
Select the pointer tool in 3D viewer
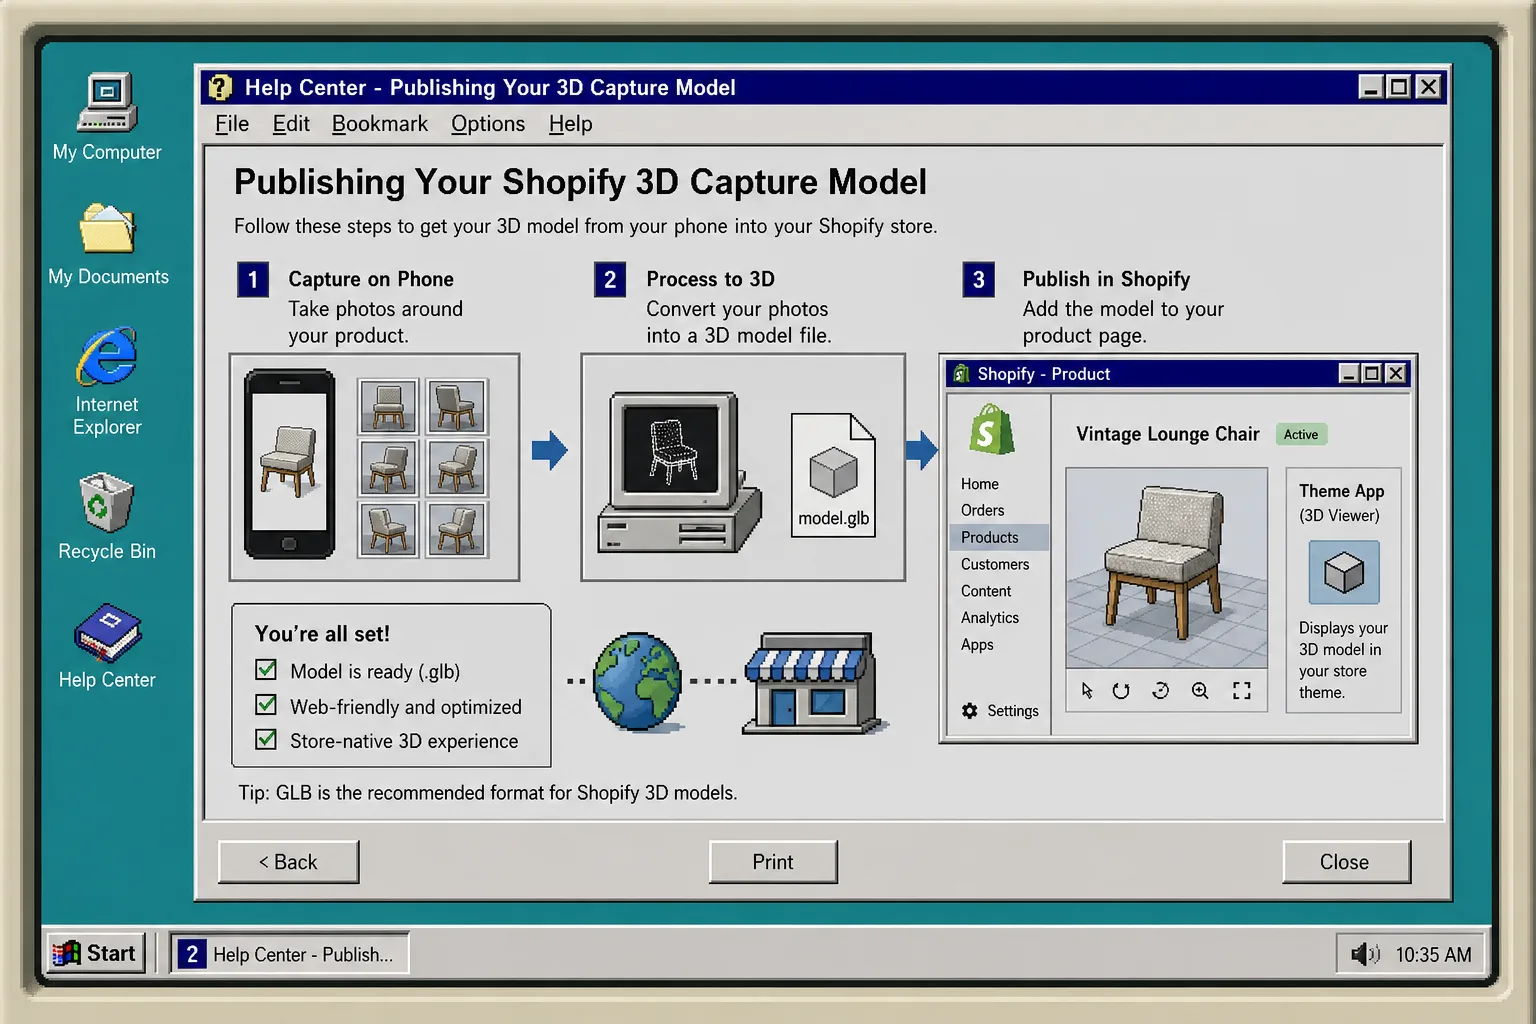tap(1087, 691)
